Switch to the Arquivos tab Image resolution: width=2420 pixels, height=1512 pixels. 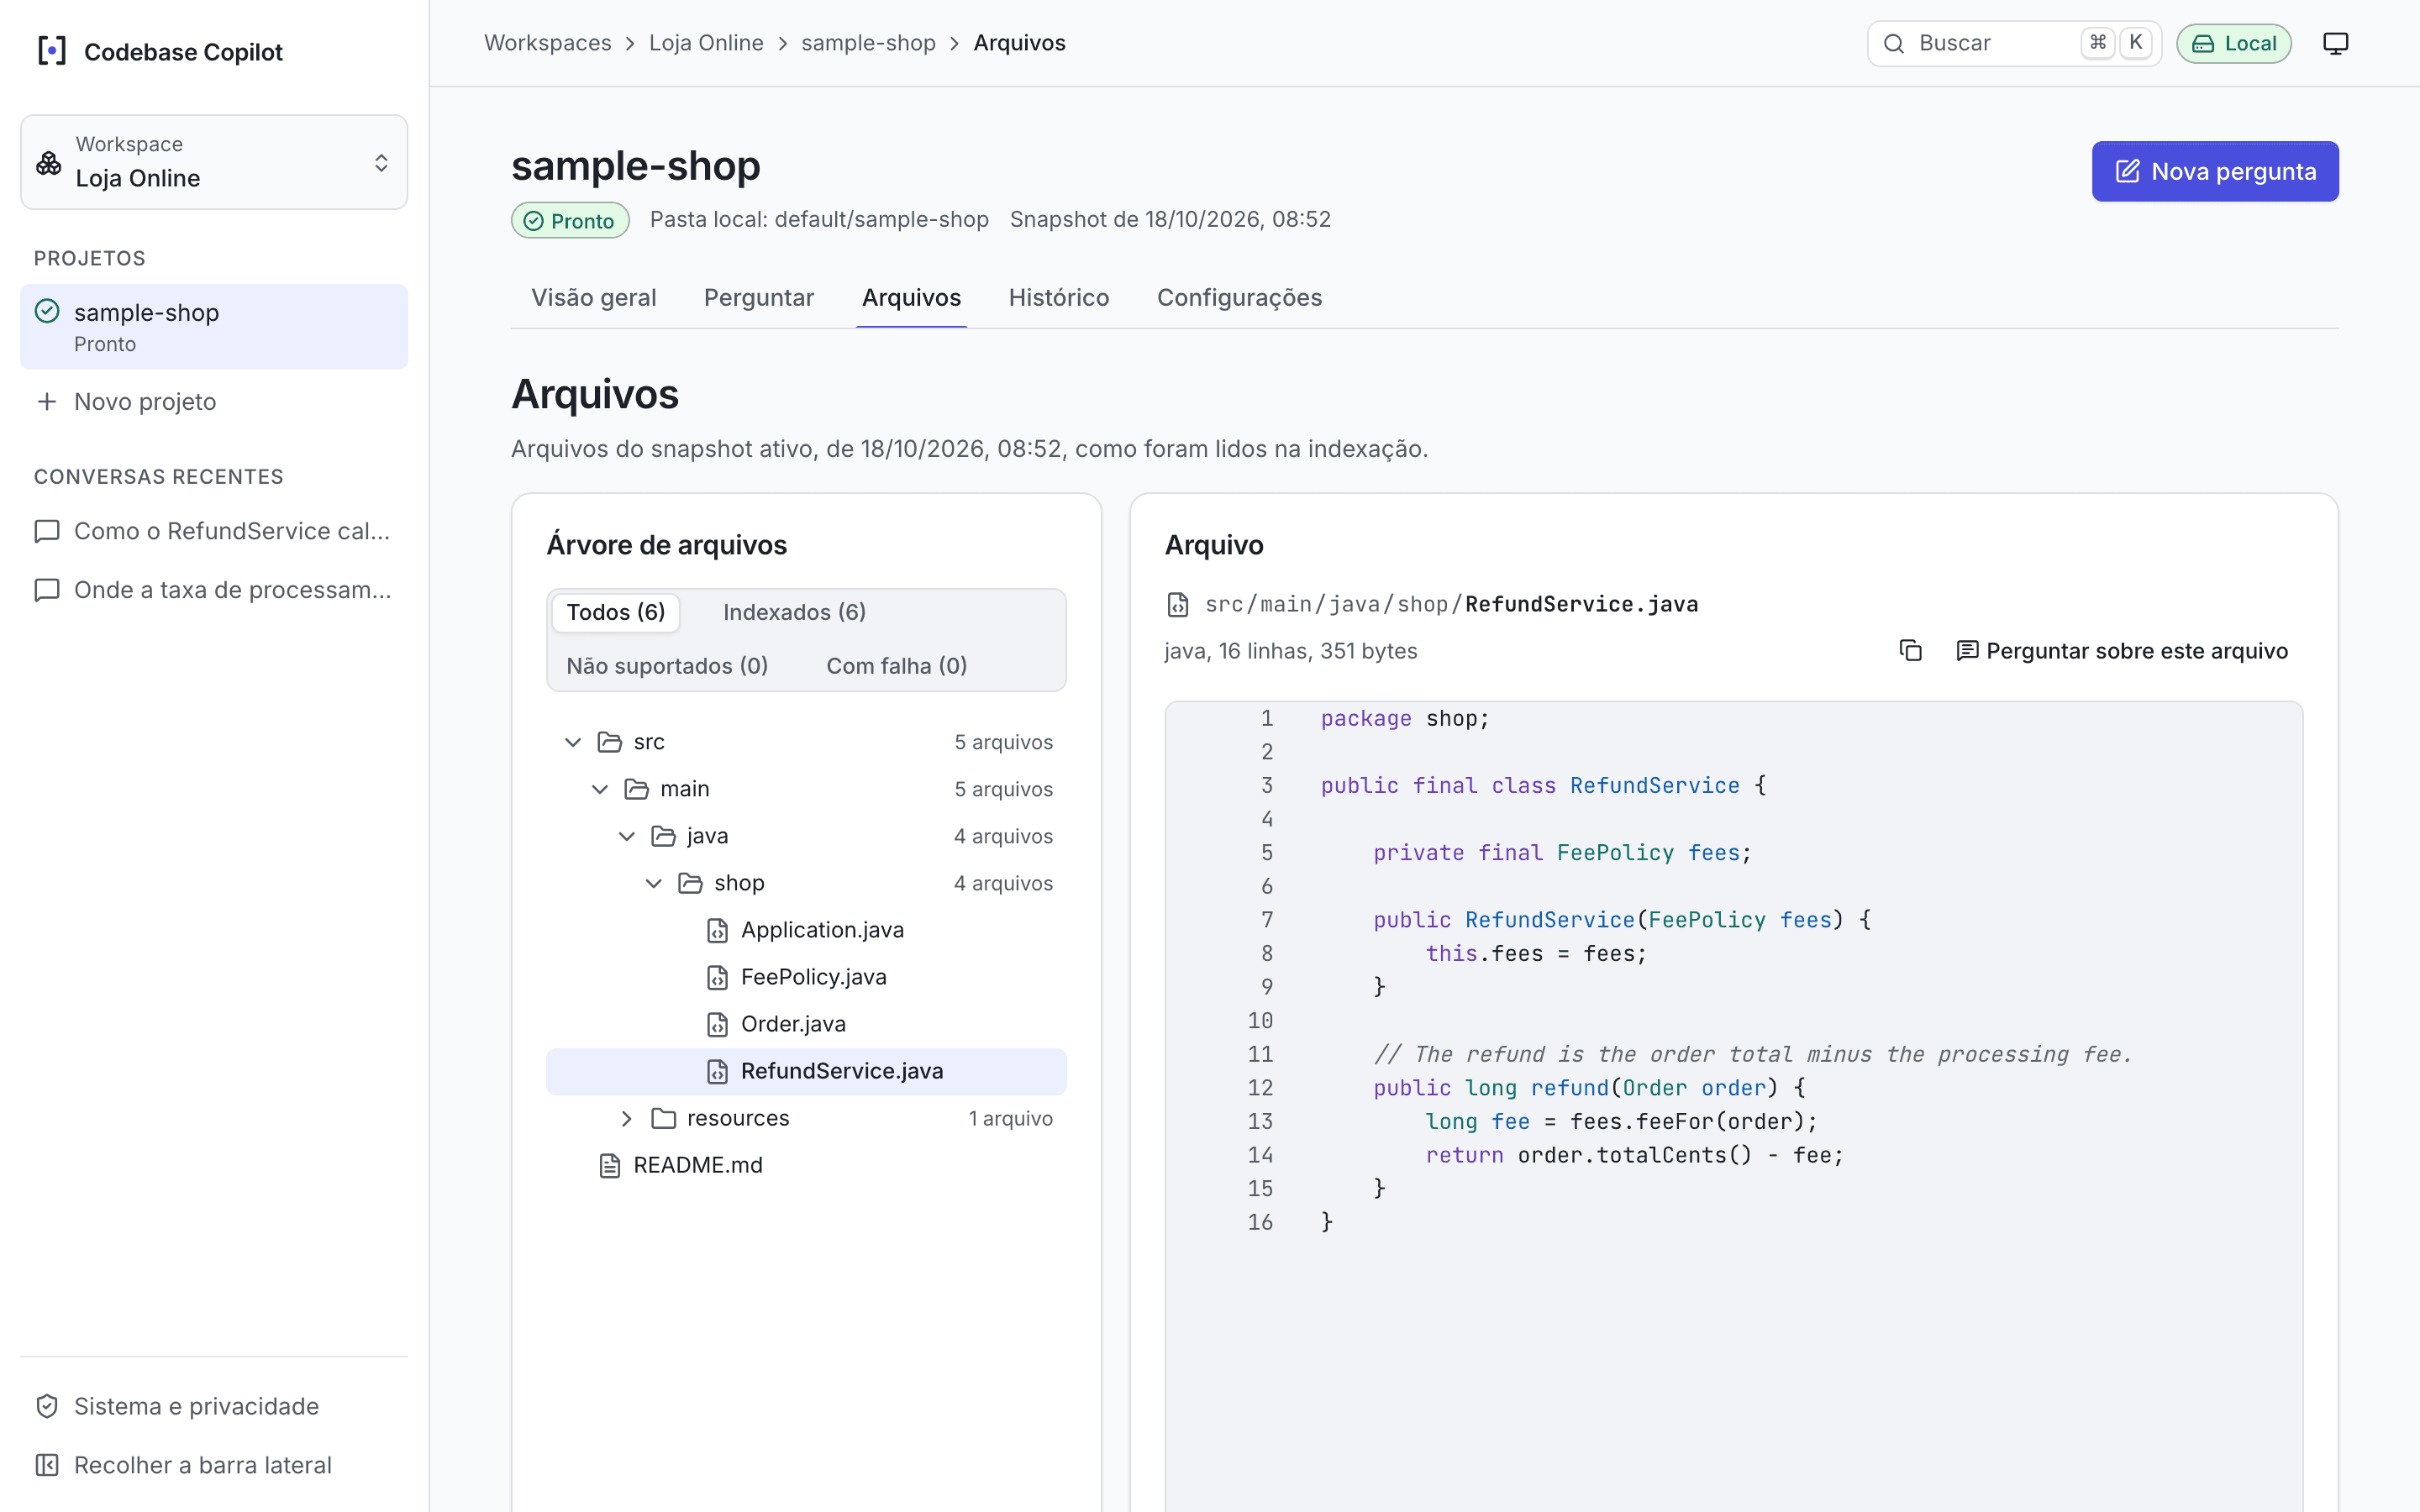911,297
